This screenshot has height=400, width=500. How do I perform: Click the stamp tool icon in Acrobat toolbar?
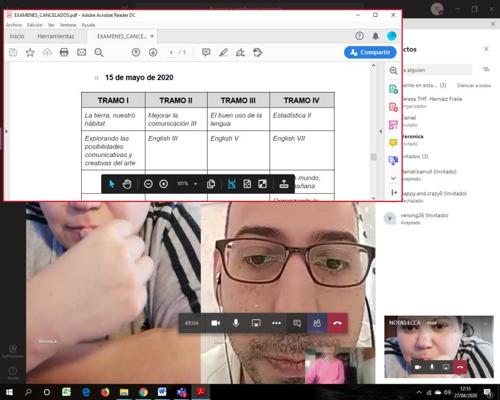(x=257, y=52)
